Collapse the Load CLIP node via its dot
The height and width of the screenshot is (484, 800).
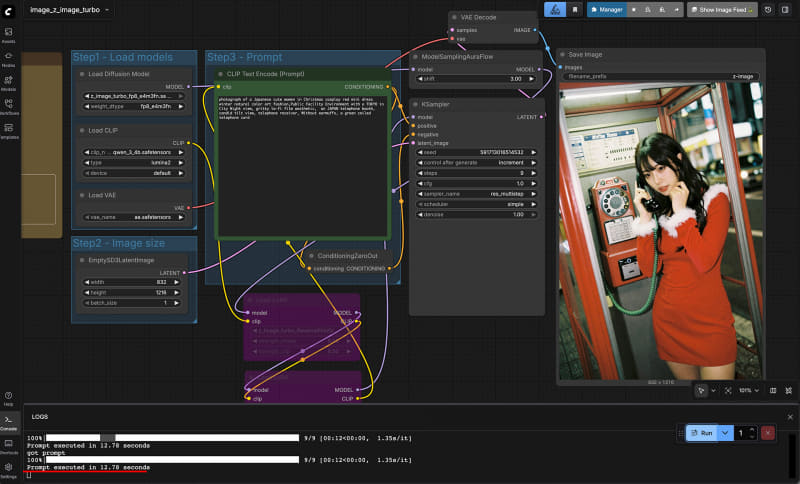(x=82, y=131)
